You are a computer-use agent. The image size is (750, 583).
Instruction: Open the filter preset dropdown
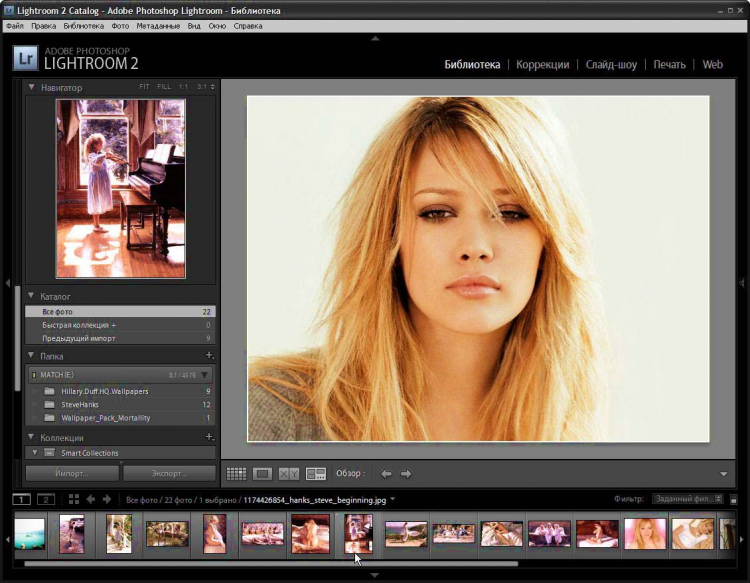point(687,499)
